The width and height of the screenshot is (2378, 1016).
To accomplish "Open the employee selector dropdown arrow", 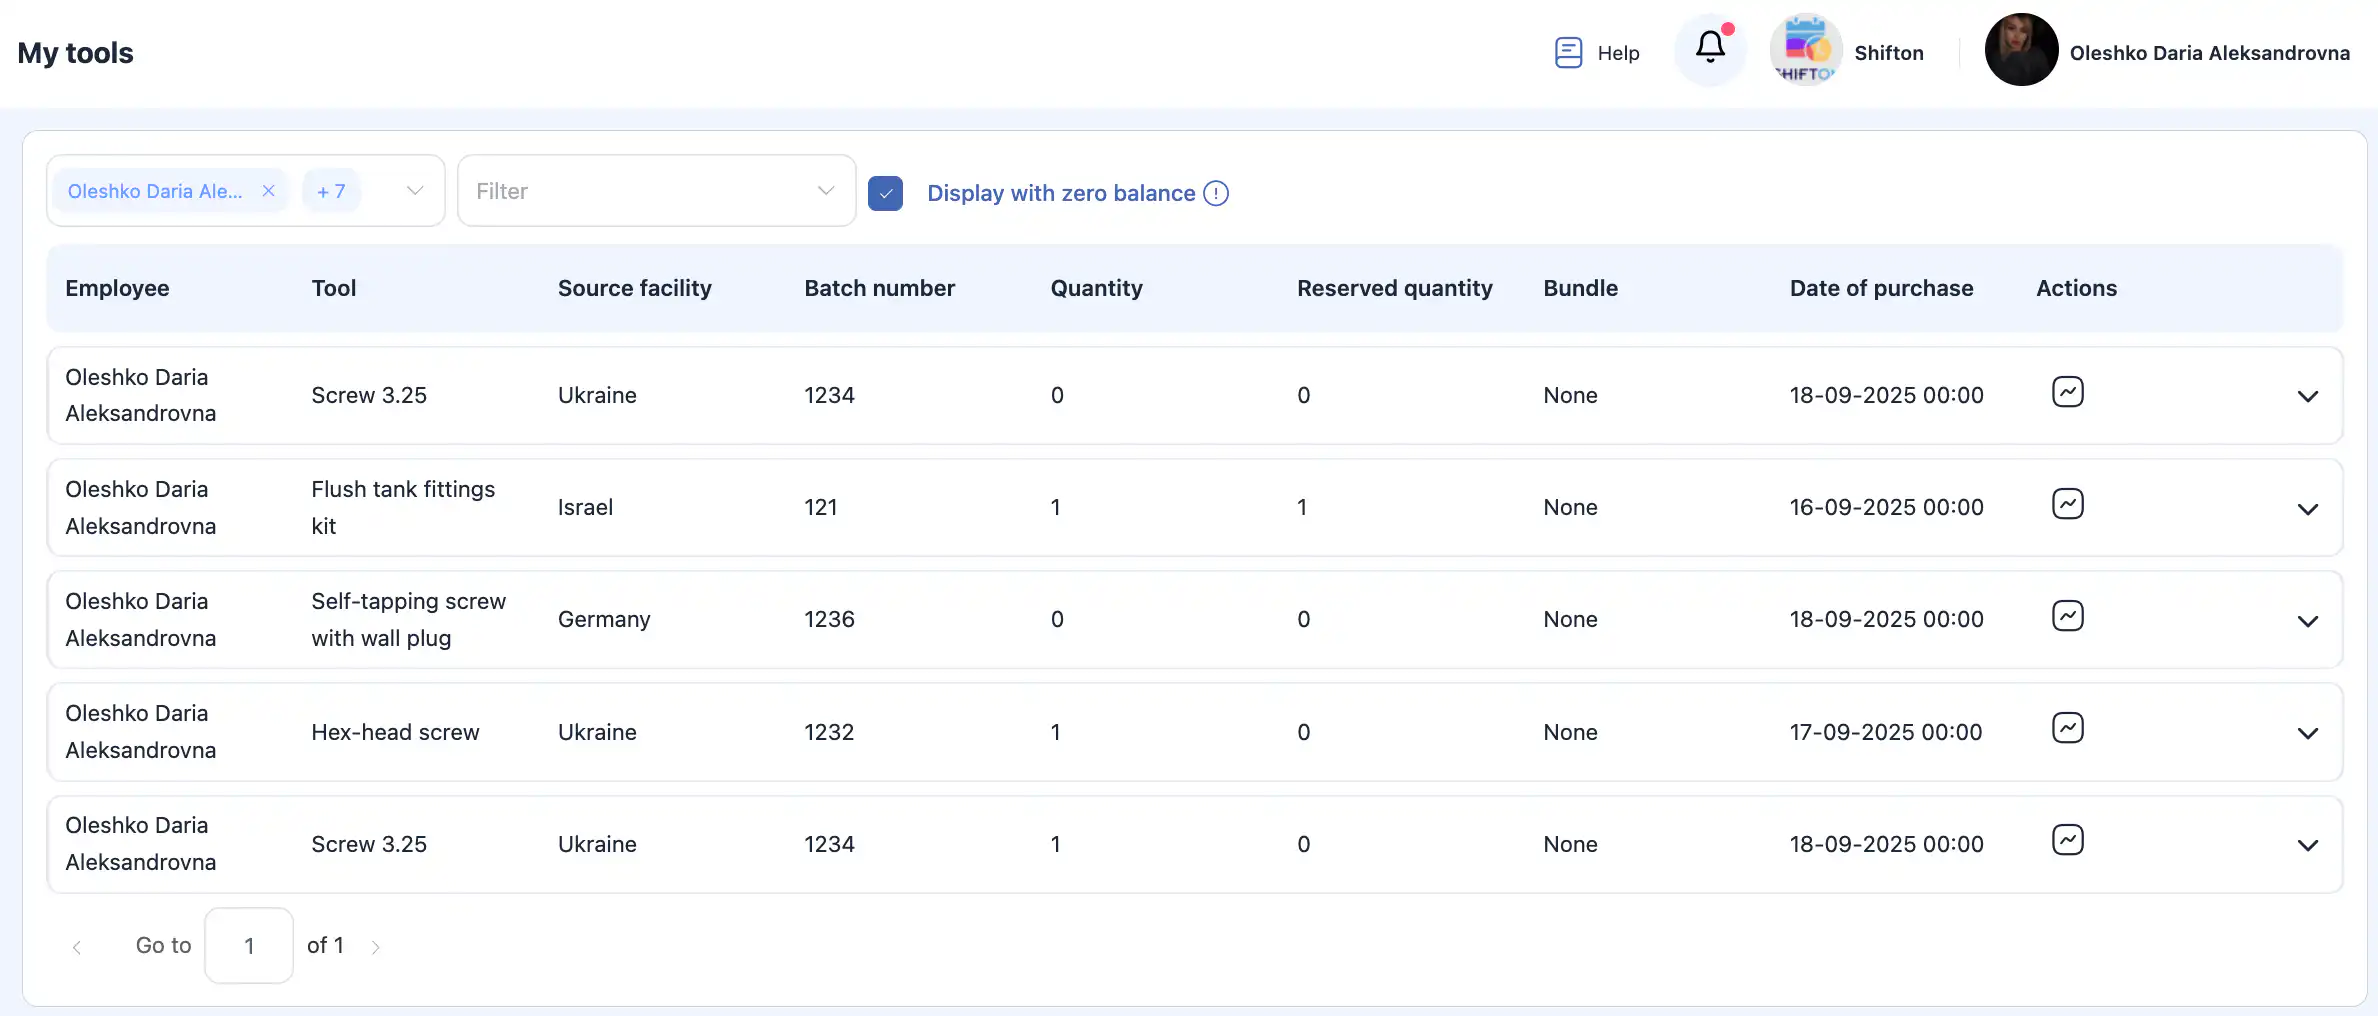I will point(415,191).
